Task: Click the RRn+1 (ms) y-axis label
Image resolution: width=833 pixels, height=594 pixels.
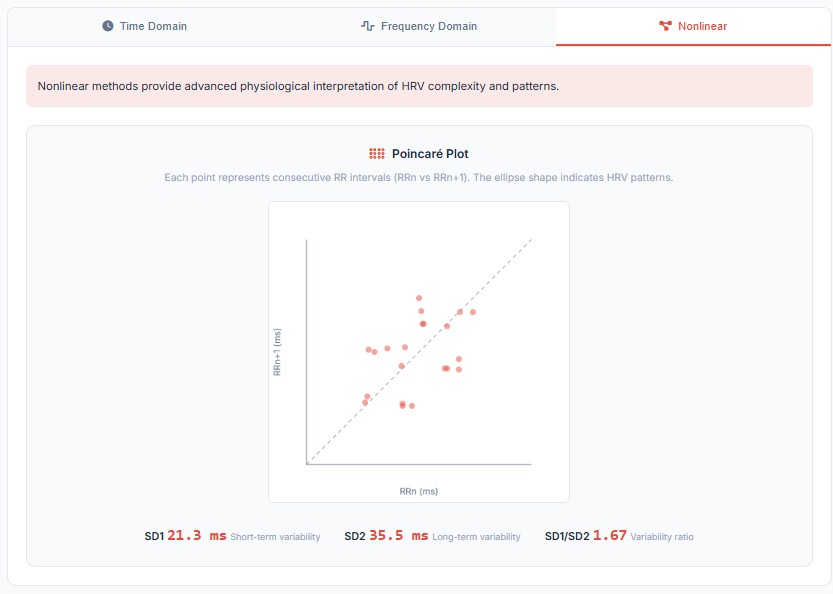Action: pos(277,352)
